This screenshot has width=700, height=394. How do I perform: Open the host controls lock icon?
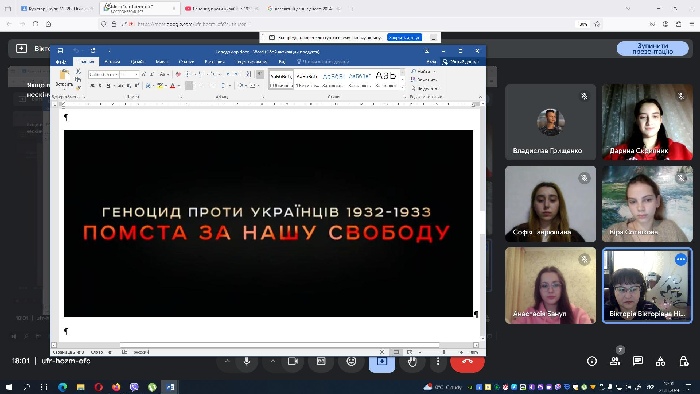pyautogui.click(x=683, y=361)
